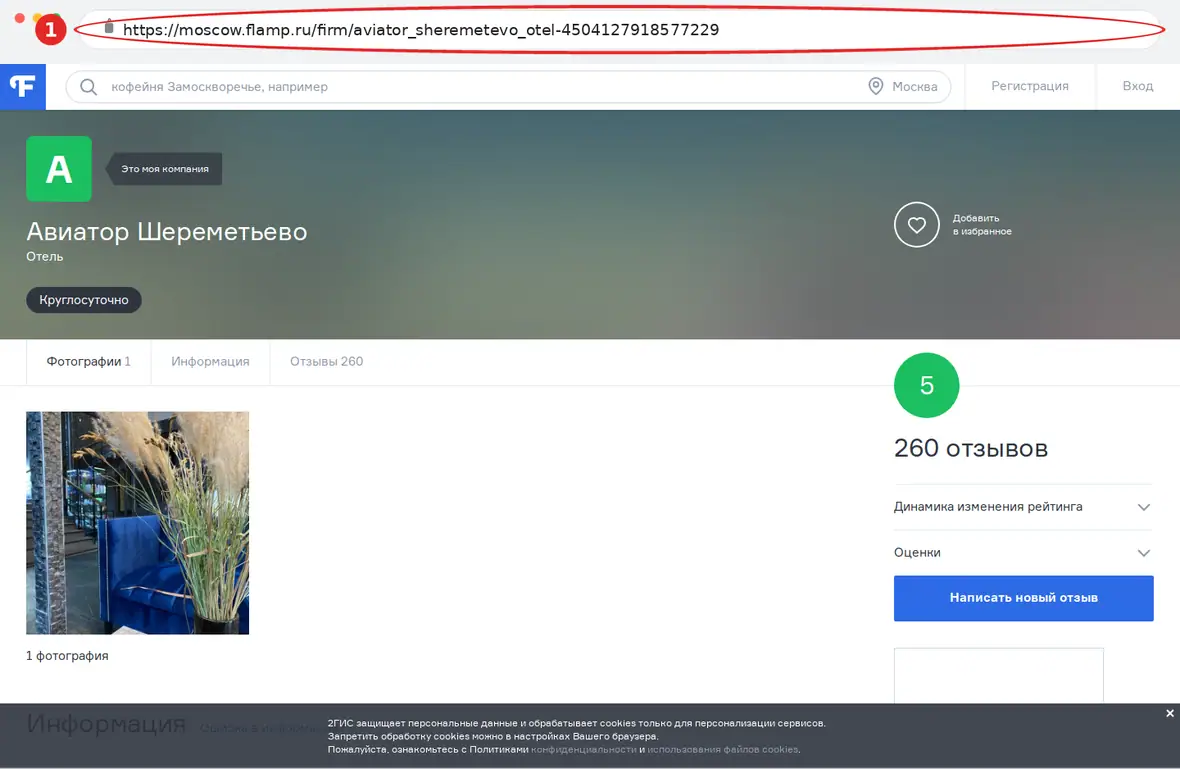Click the Это моя компания label
This screenshot has height=769, width=1180.
[164, 169]
